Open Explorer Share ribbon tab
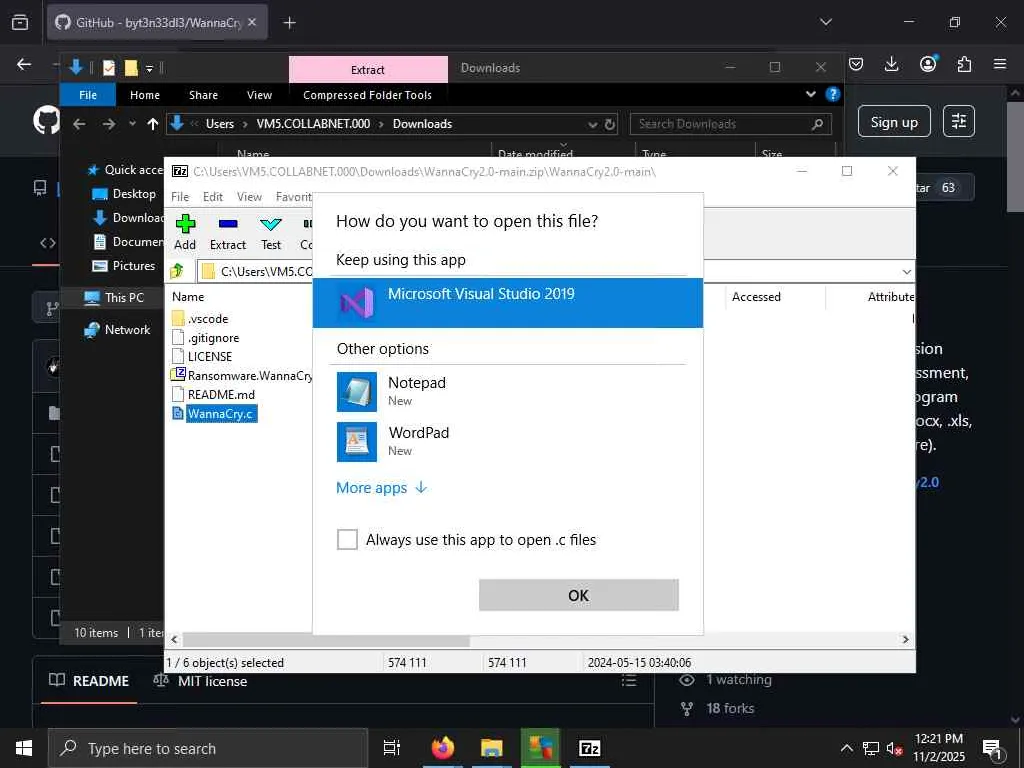Screen dimensions: 1024x768 tap(203, 95)
